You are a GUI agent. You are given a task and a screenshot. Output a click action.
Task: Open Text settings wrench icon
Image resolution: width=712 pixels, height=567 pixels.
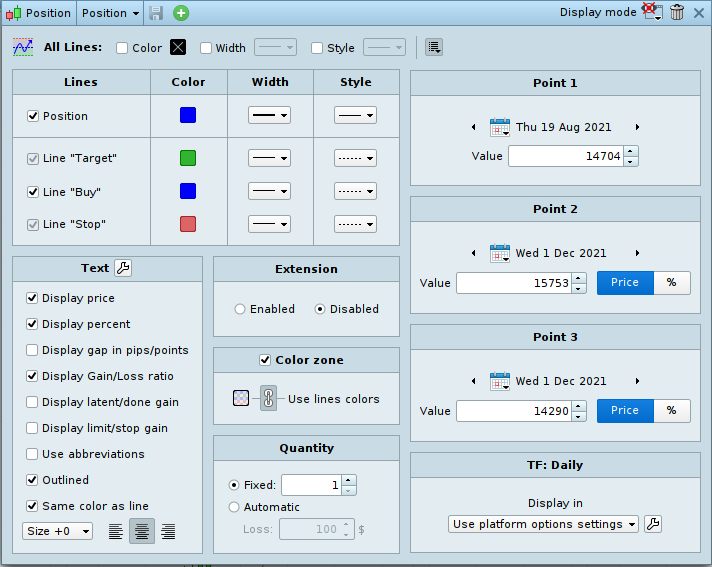point(123,268)
